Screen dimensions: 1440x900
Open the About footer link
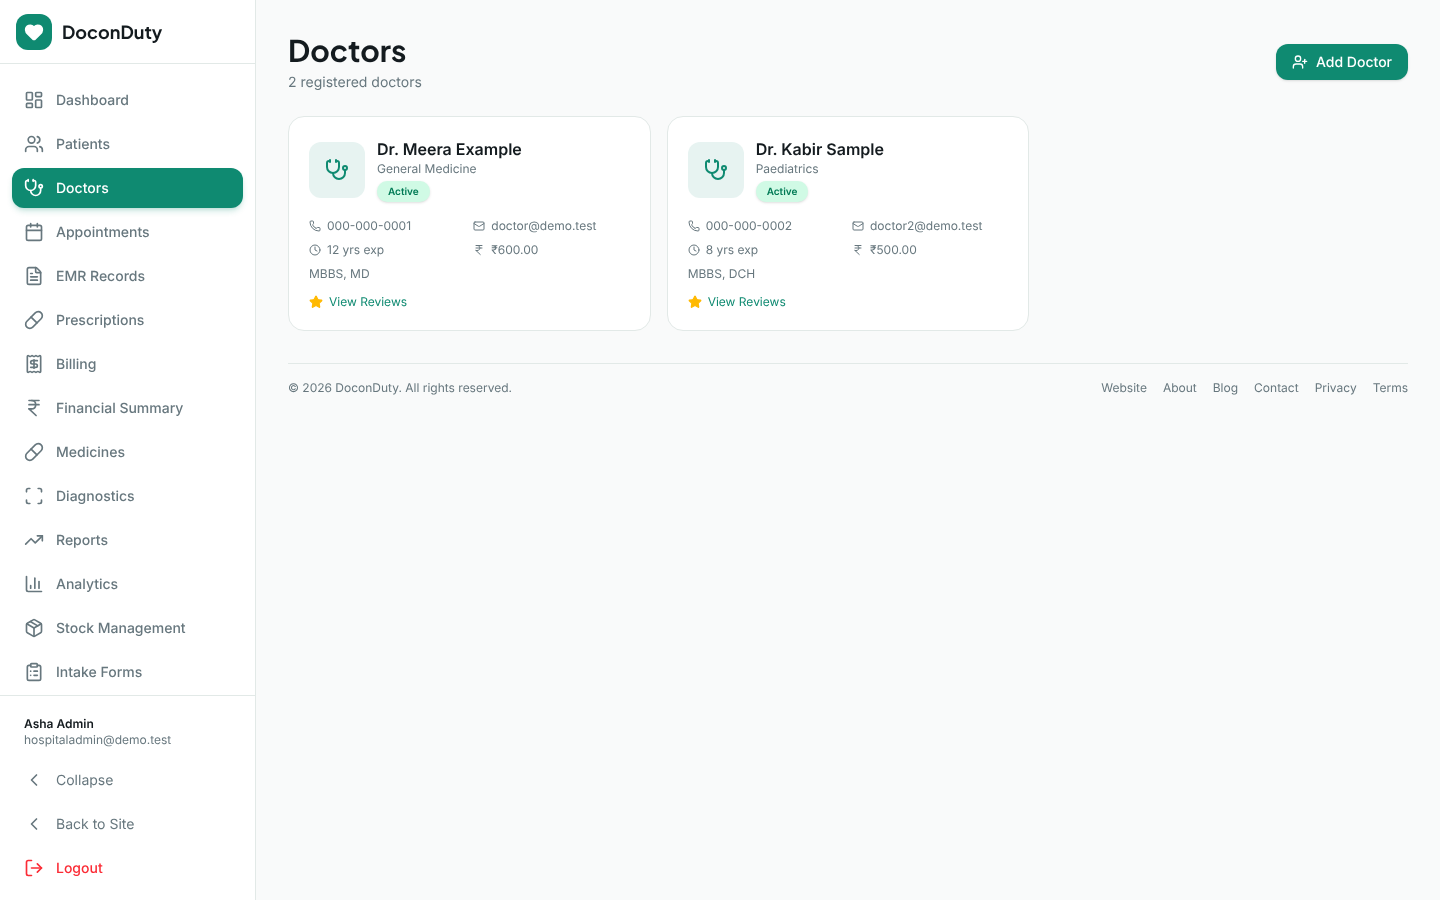coord(1179,388)
